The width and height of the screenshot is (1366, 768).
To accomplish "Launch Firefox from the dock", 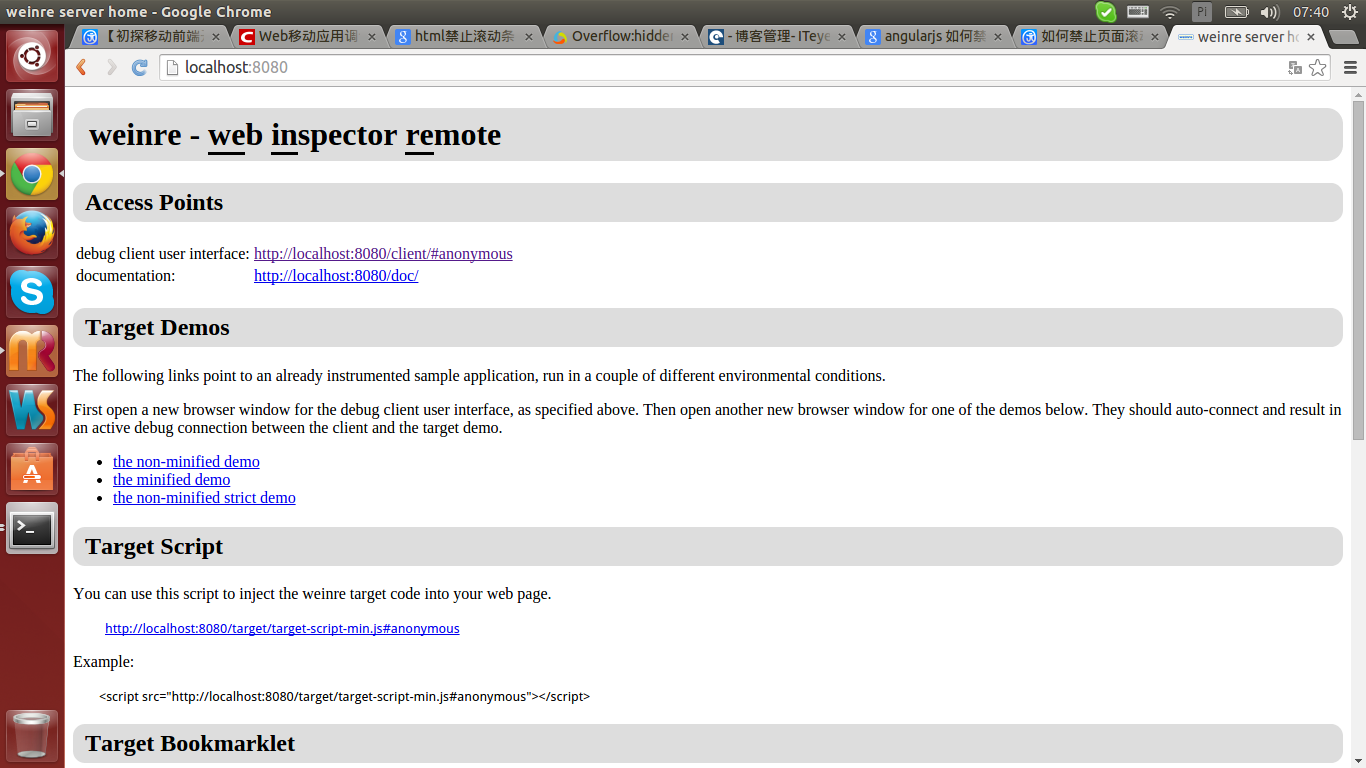I will 32,233.
